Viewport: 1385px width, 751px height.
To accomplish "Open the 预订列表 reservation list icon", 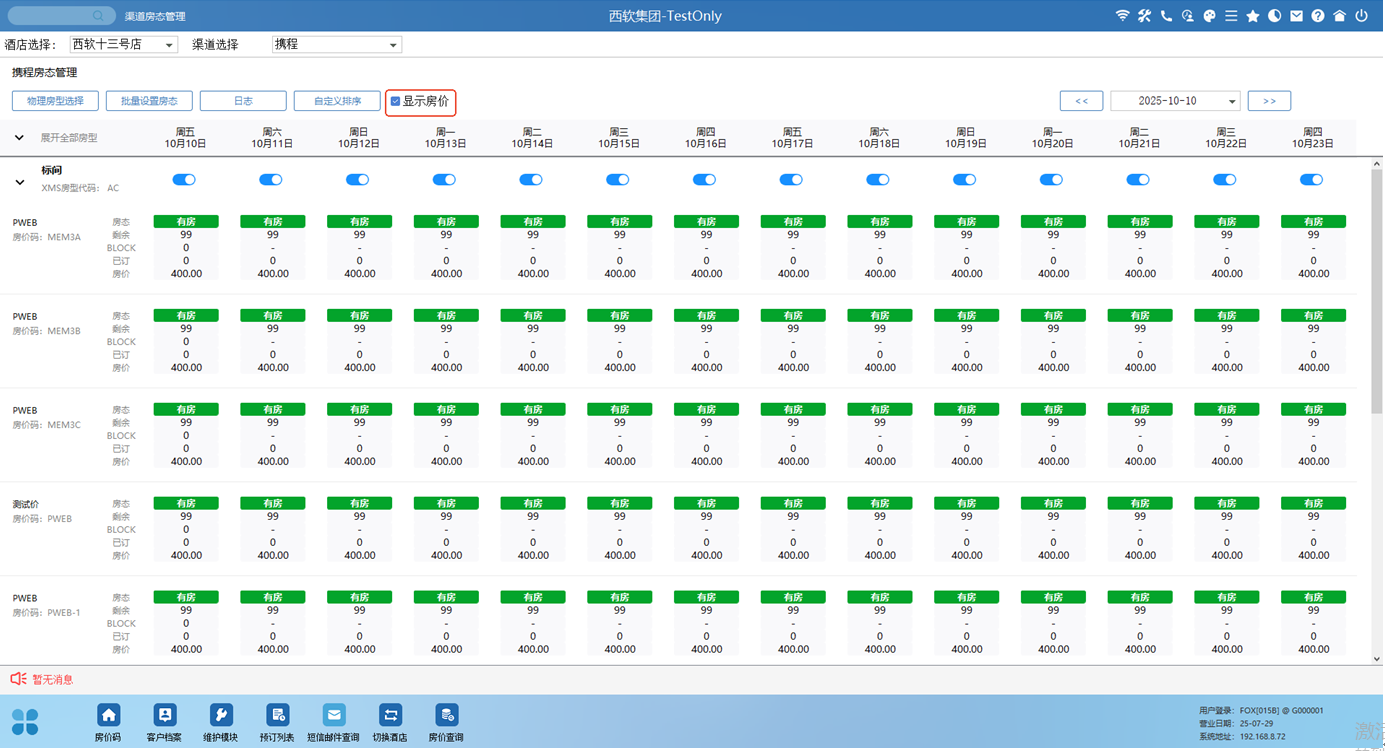I will click(x=277, y=716).
